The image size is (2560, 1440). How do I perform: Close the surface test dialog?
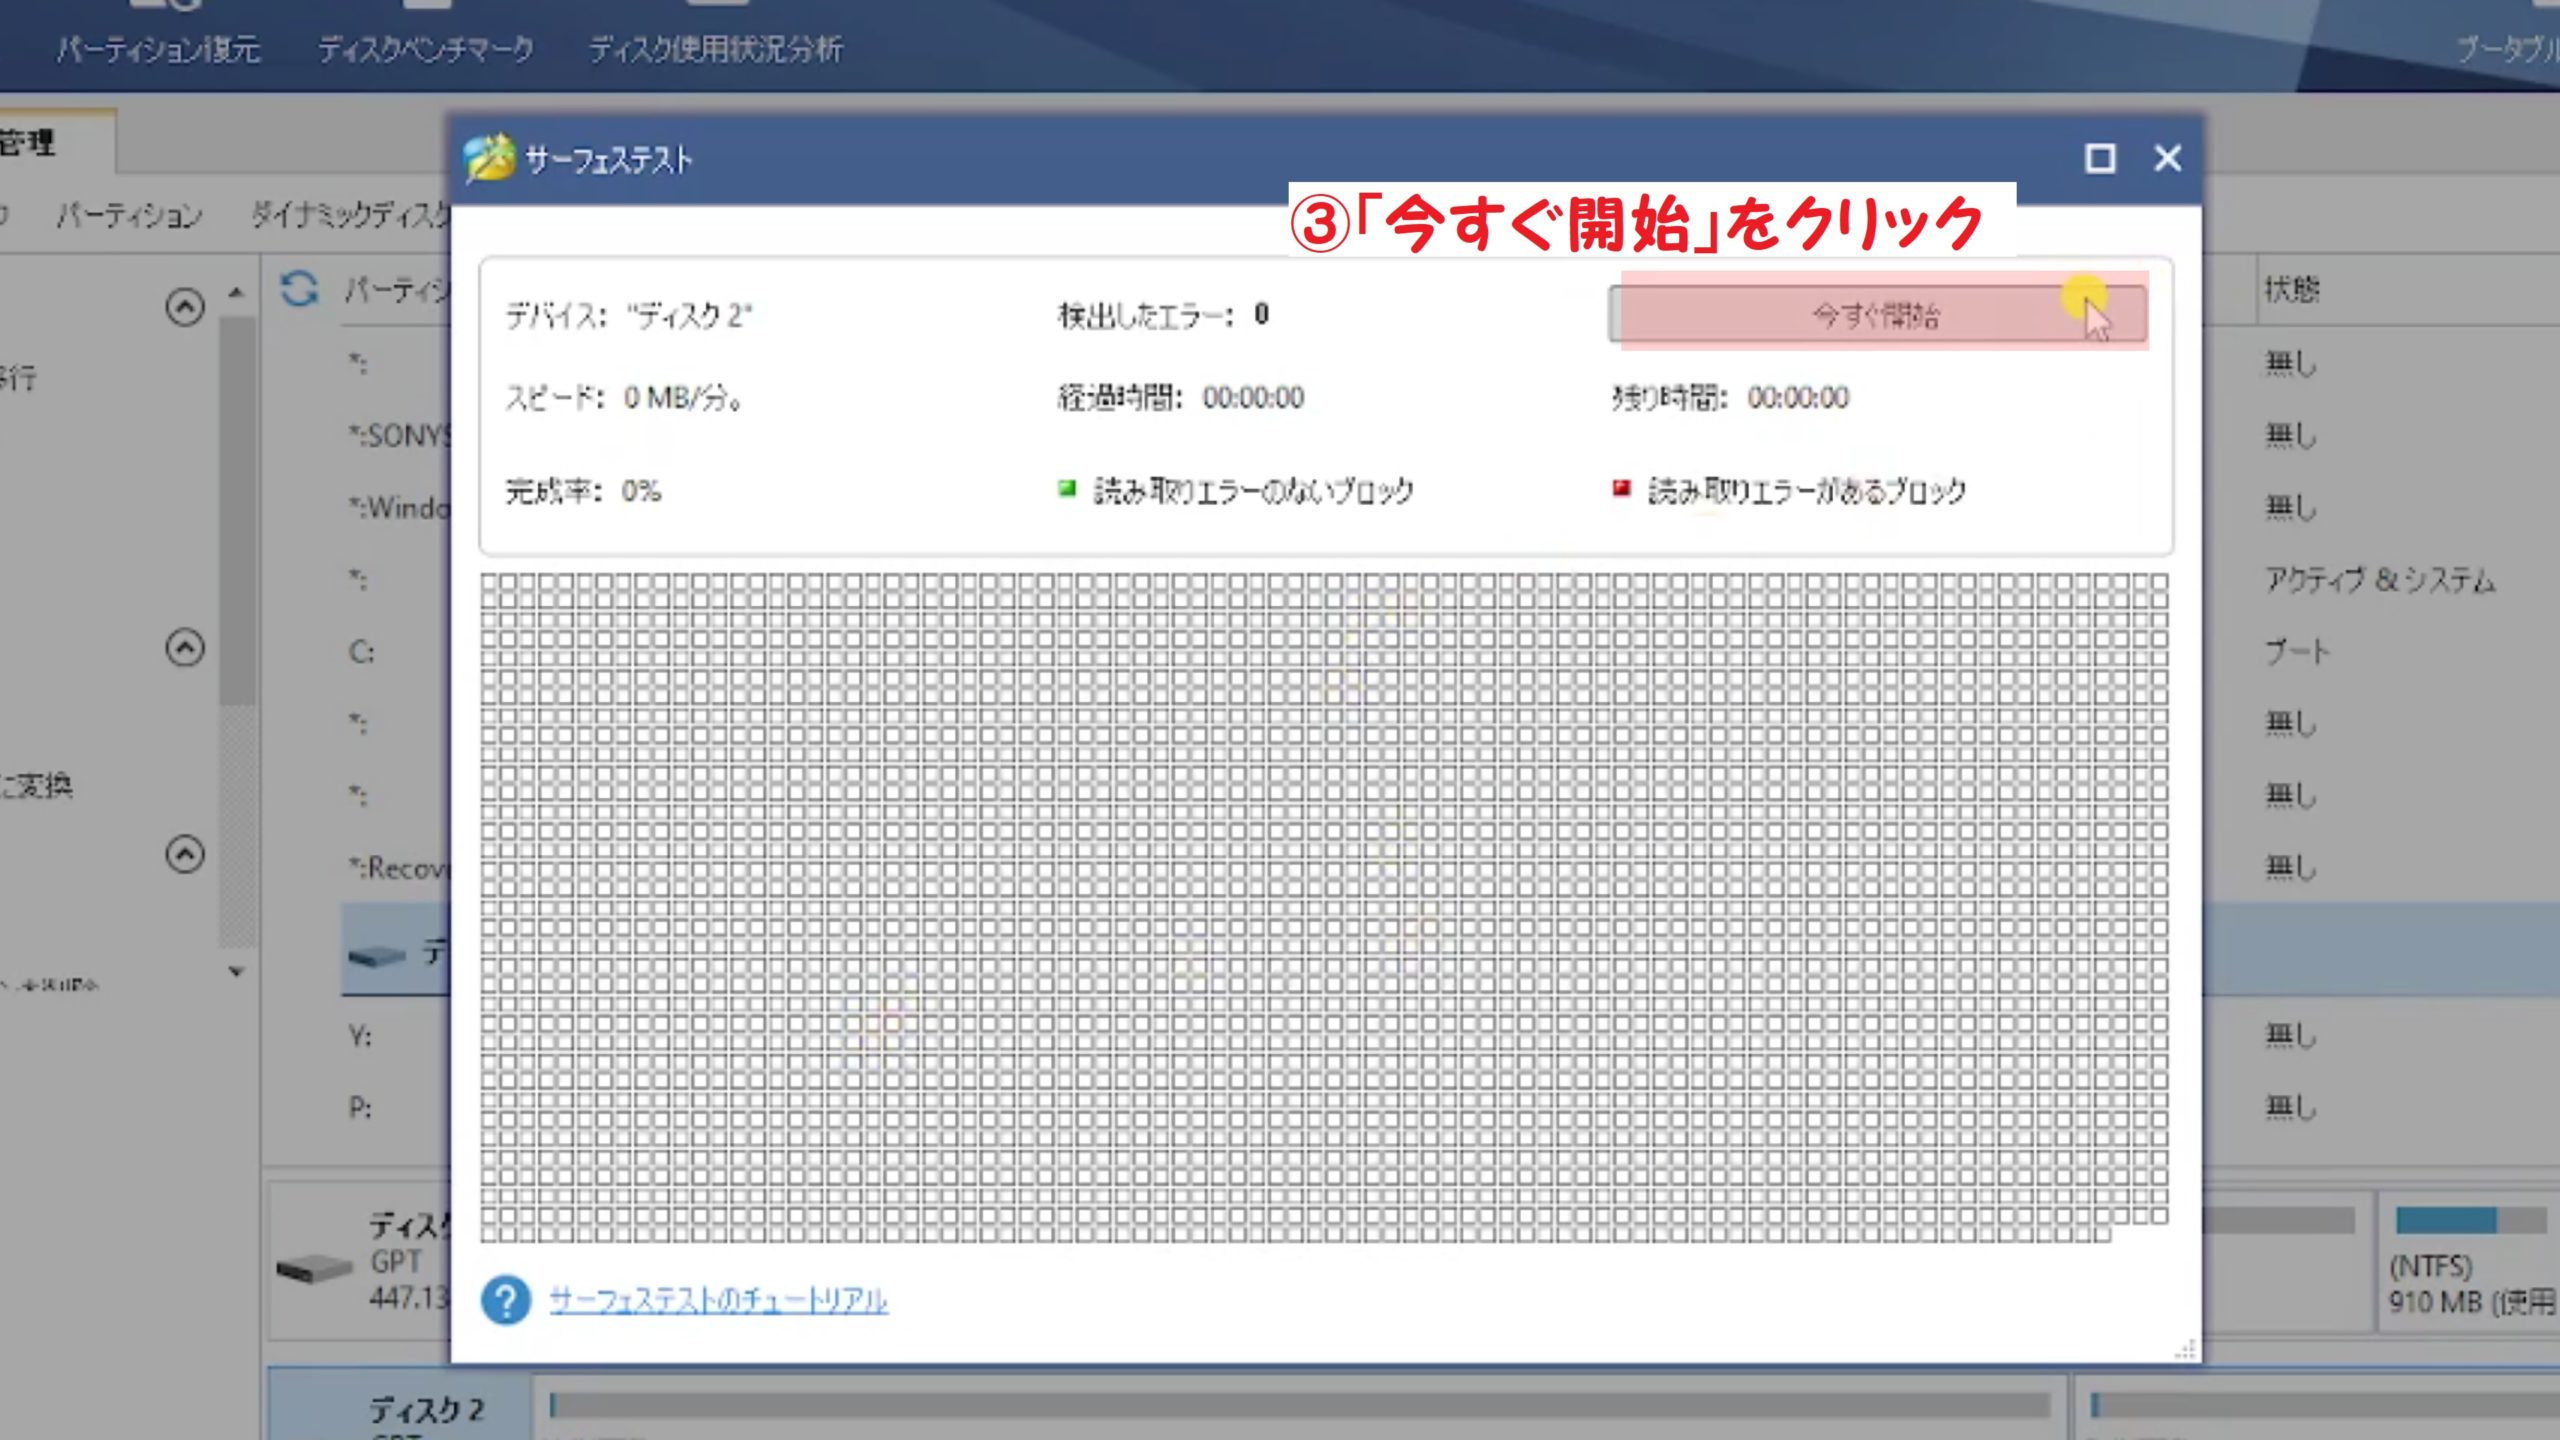coord(2167,159)
